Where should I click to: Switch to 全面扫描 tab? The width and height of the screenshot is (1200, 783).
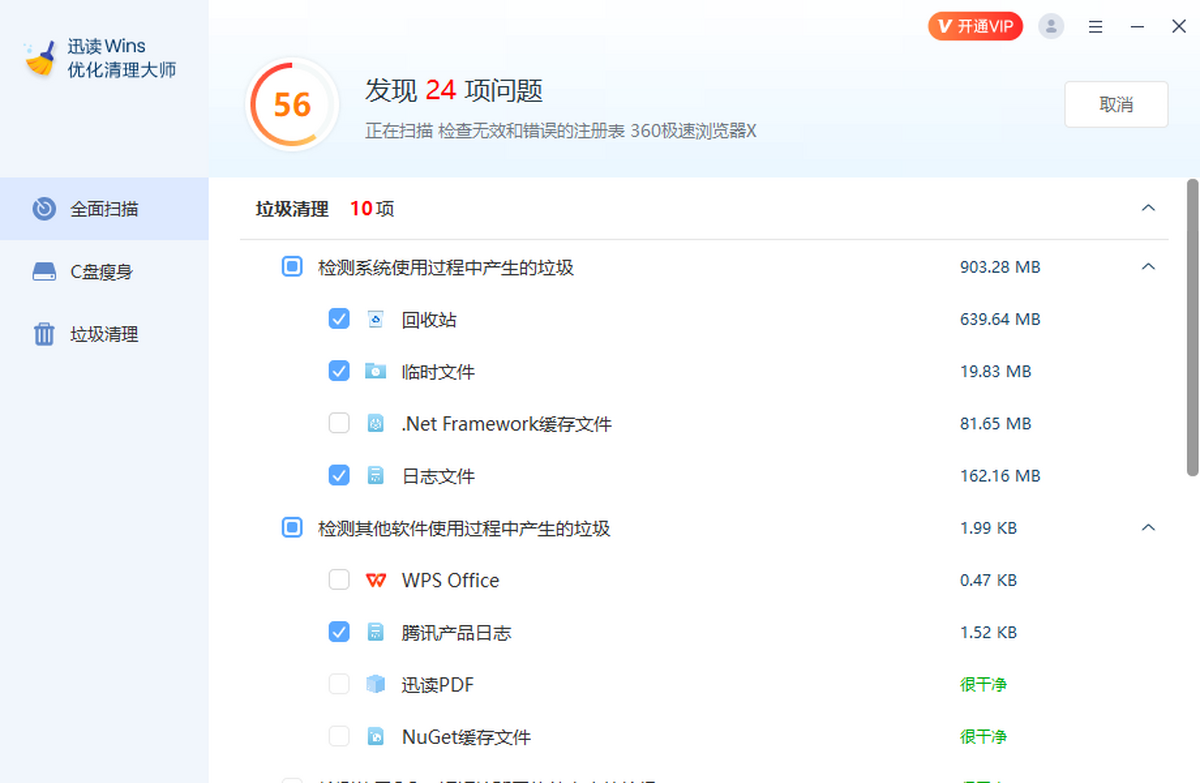[x=104, y=209]
